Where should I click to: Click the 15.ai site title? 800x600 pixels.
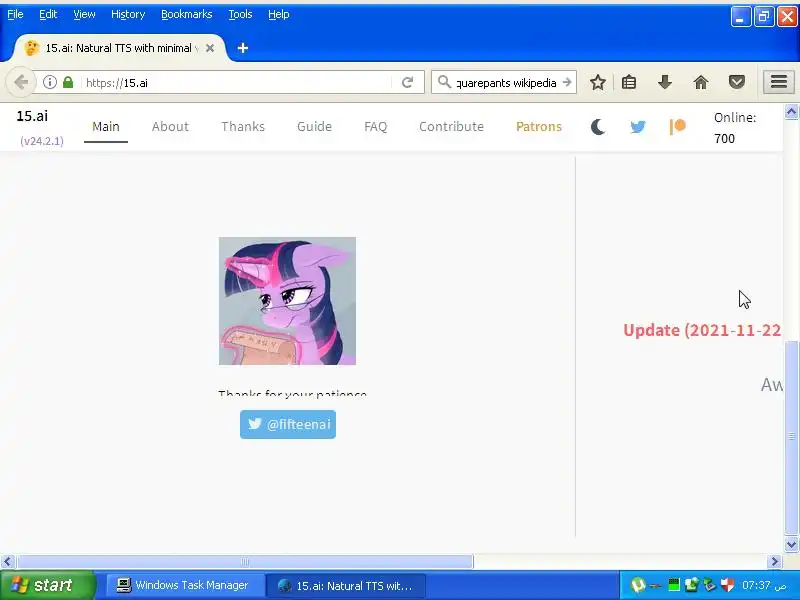32,116
